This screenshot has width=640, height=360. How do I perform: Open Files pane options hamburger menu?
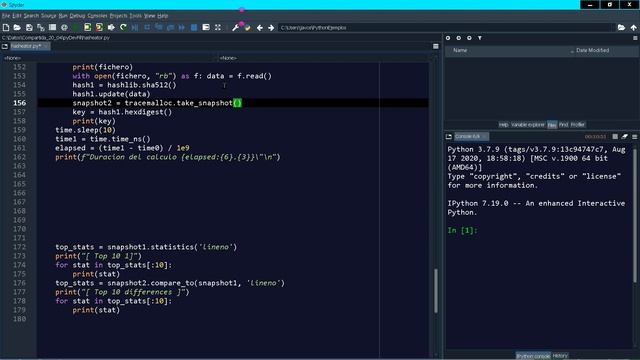pos(635,38)
